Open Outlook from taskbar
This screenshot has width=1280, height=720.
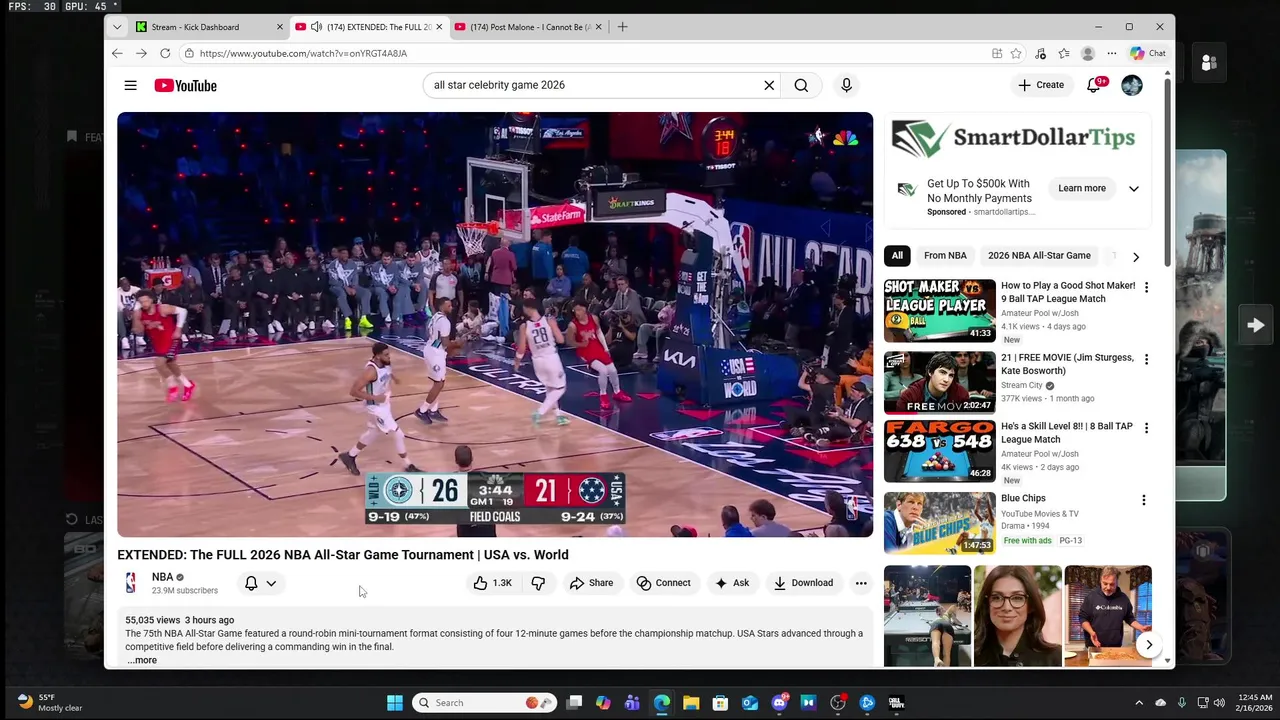(x=750, y=703)
